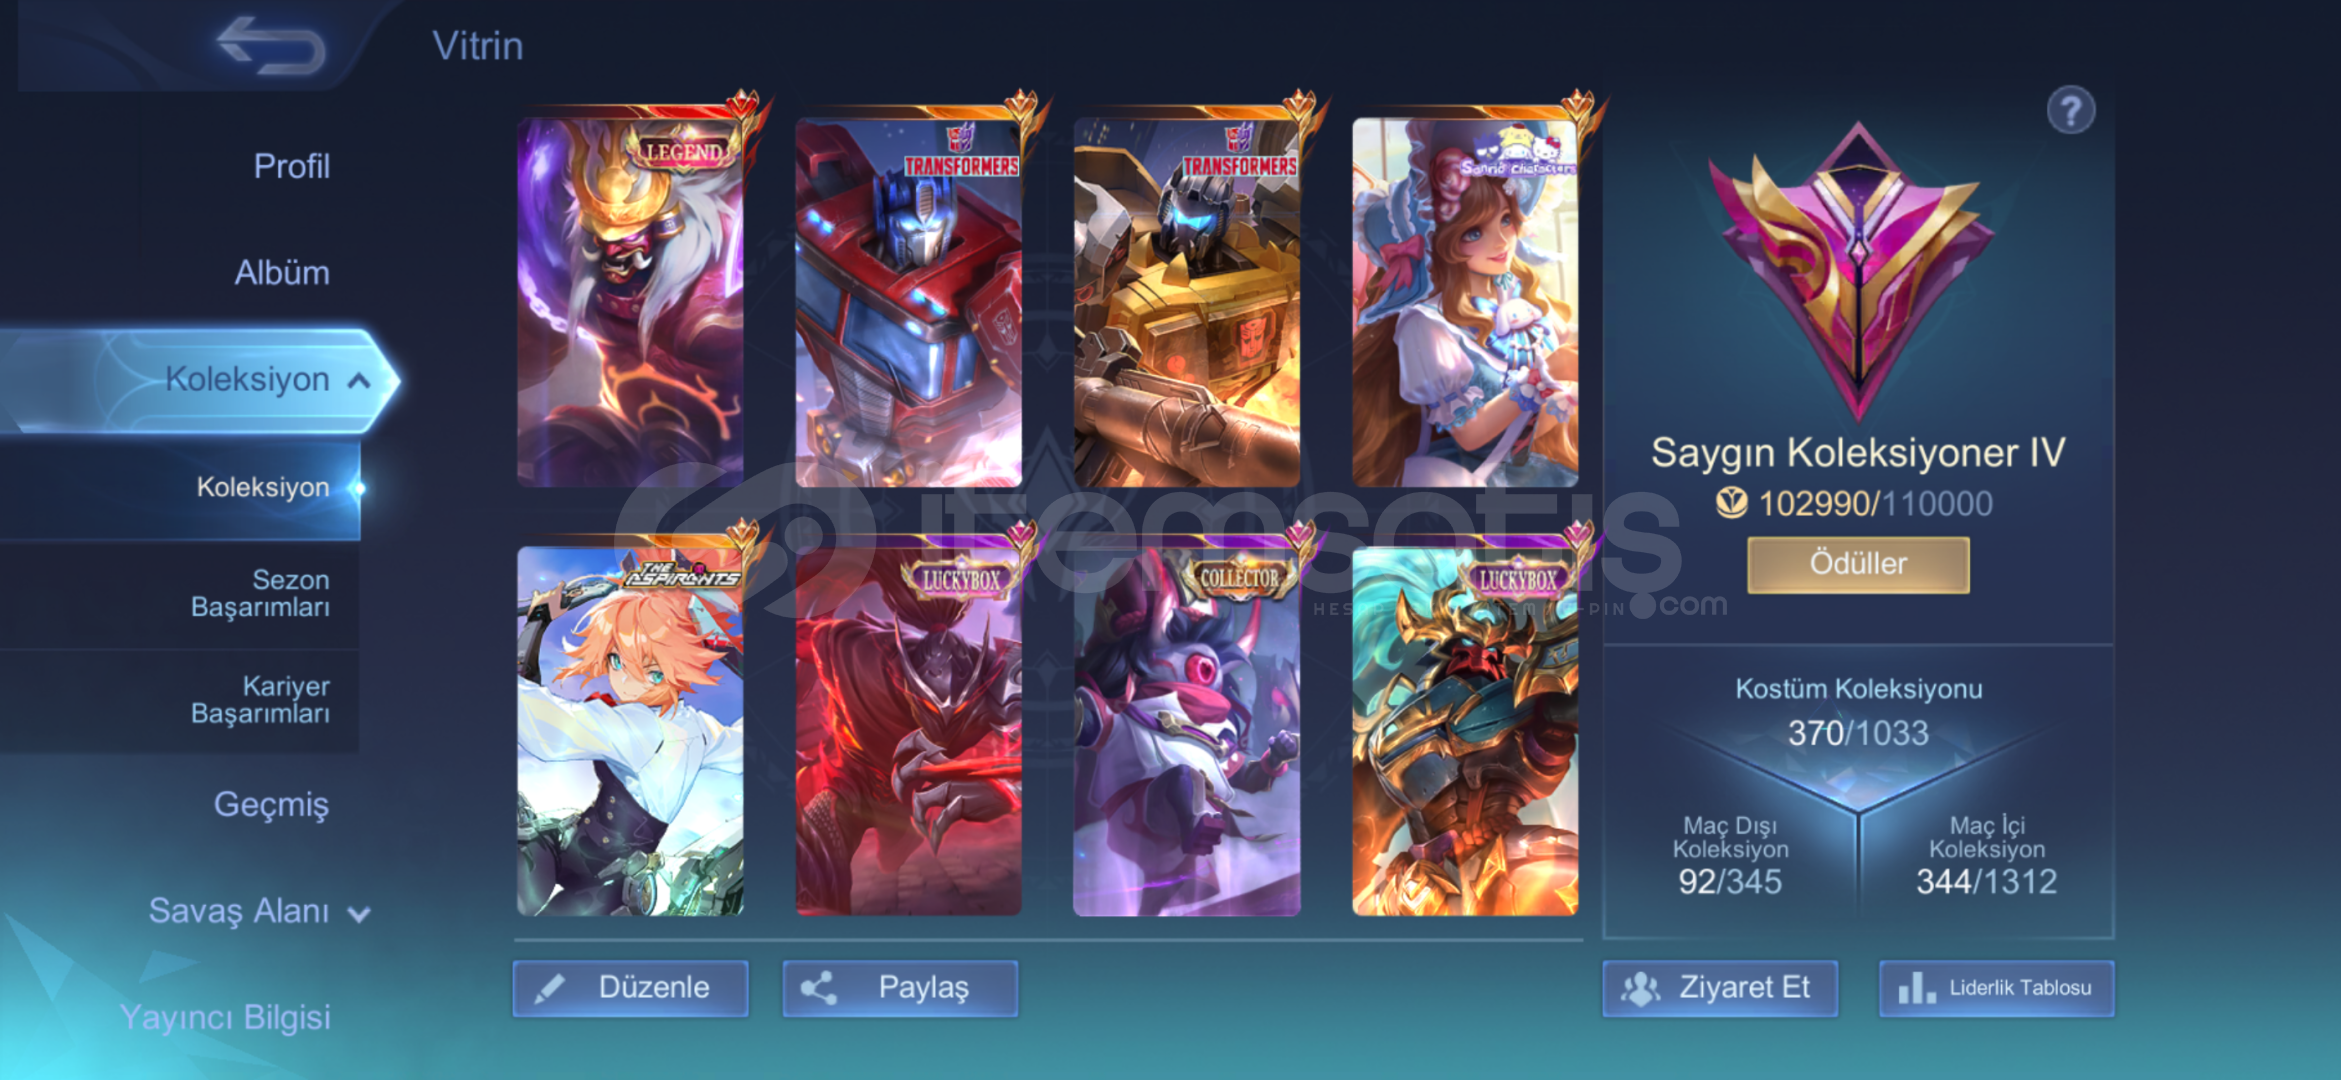Select the Collector skin card

click(1186, 730)
